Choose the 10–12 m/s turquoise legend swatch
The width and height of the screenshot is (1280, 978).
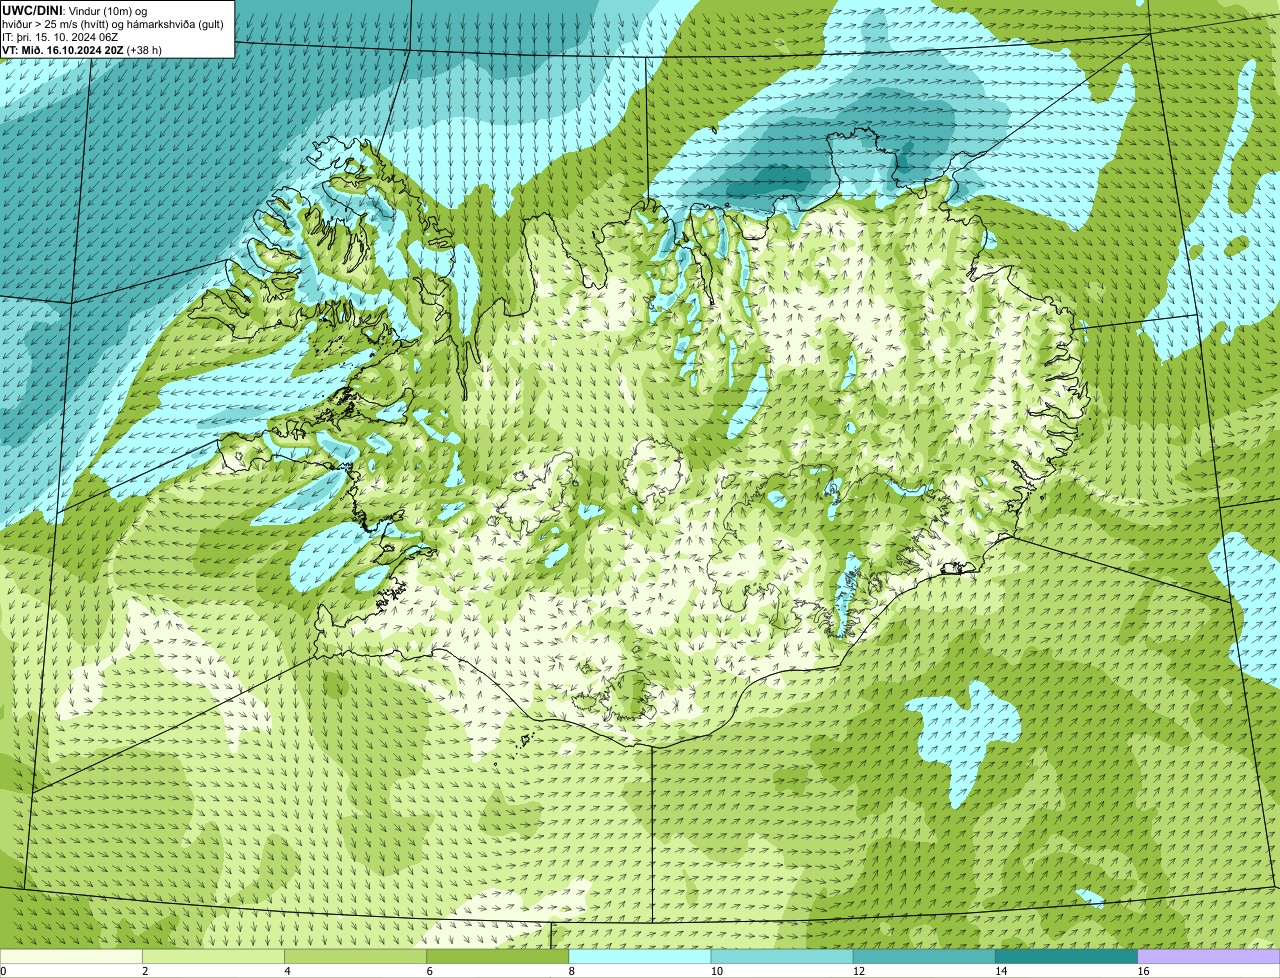782,956
